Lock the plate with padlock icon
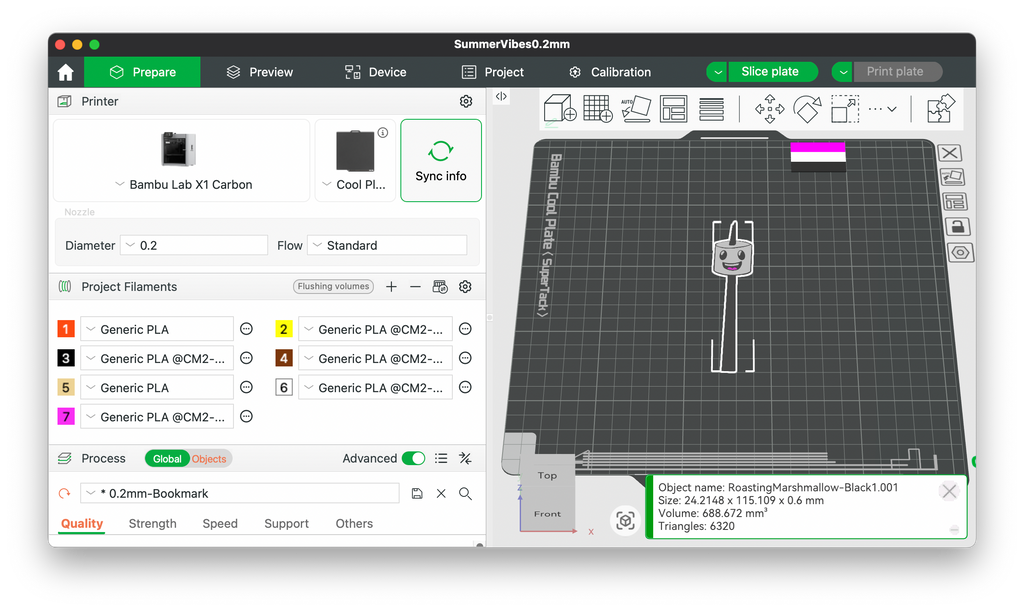 click(957, 227)
